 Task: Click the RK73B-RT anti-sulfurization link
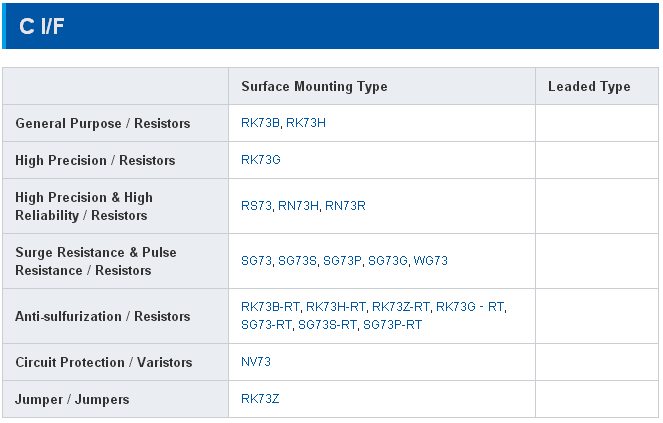click(x=270, y=307)
